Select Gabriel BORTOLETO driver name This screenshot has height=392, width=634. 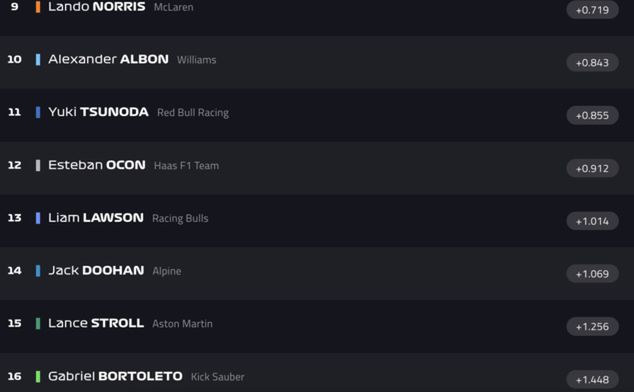point(115,376)
